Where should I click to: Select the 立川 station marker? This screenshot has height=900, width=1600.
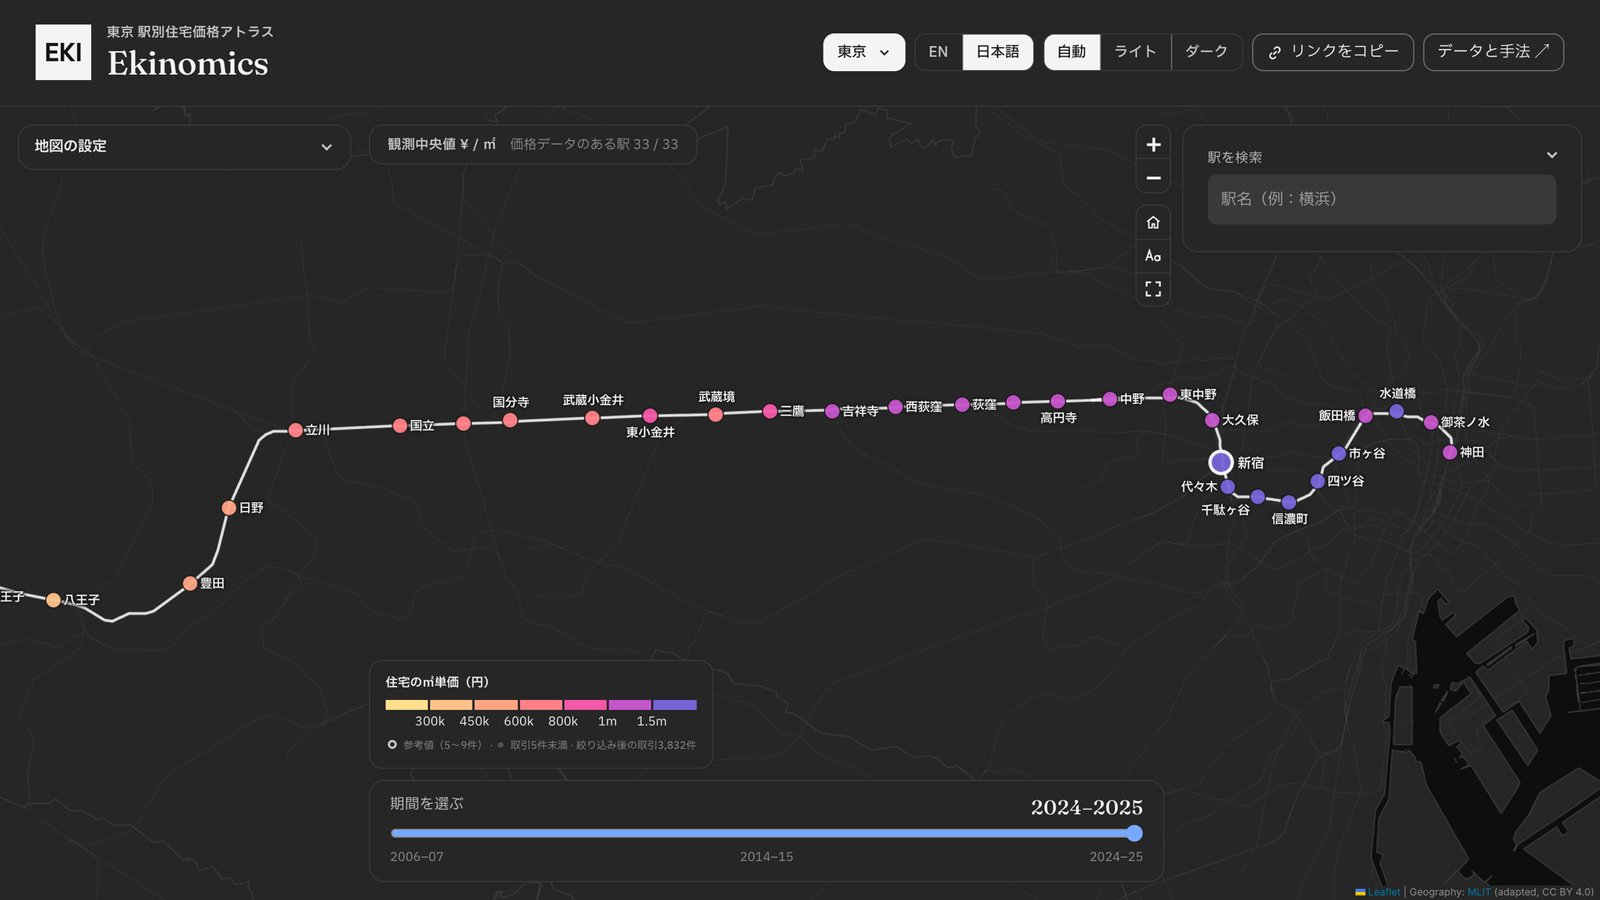click(x=295, y=430)
